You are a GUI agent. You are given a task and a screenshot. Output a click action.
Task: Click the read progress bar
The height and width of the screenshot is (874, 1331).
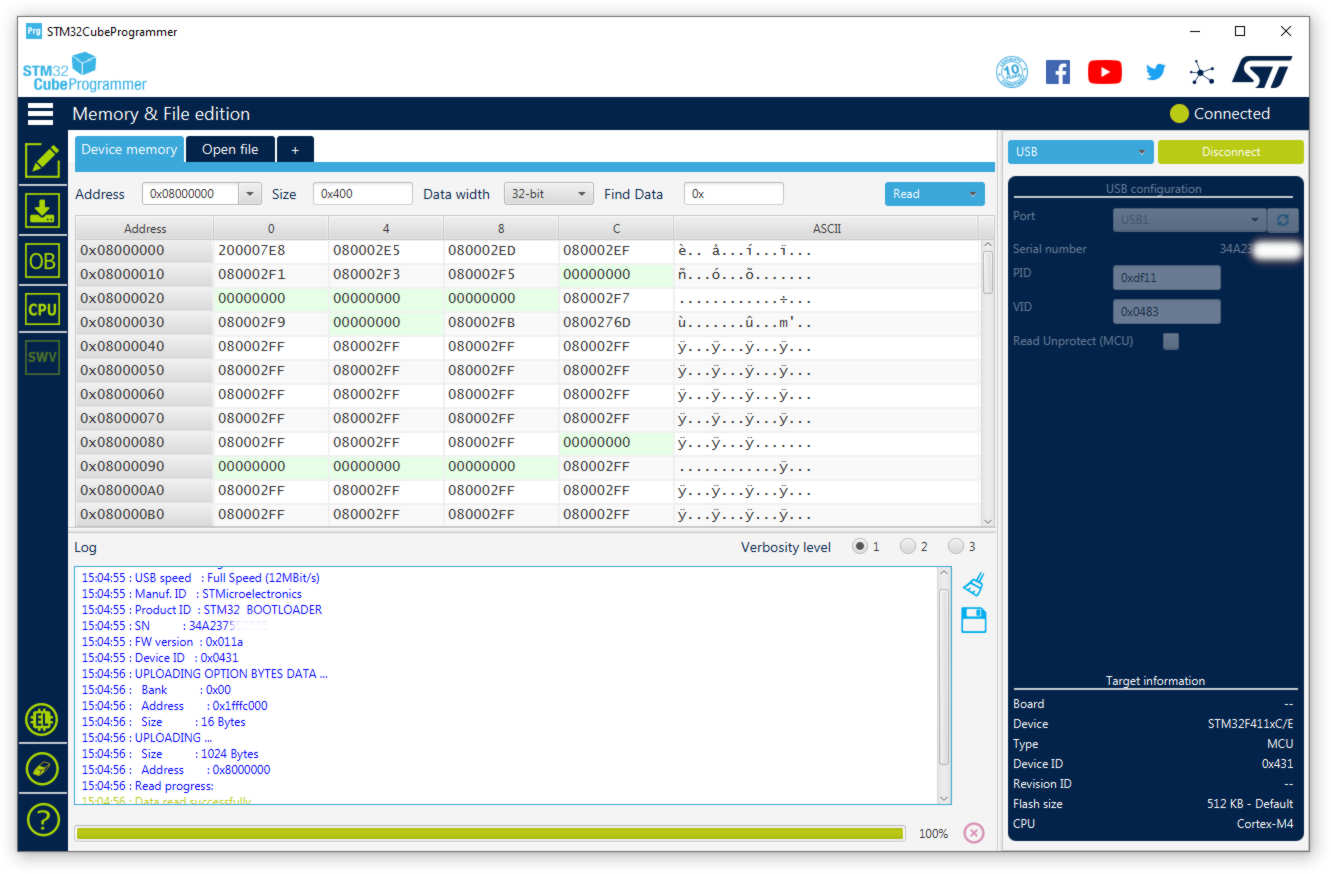(x=489, y=833)
